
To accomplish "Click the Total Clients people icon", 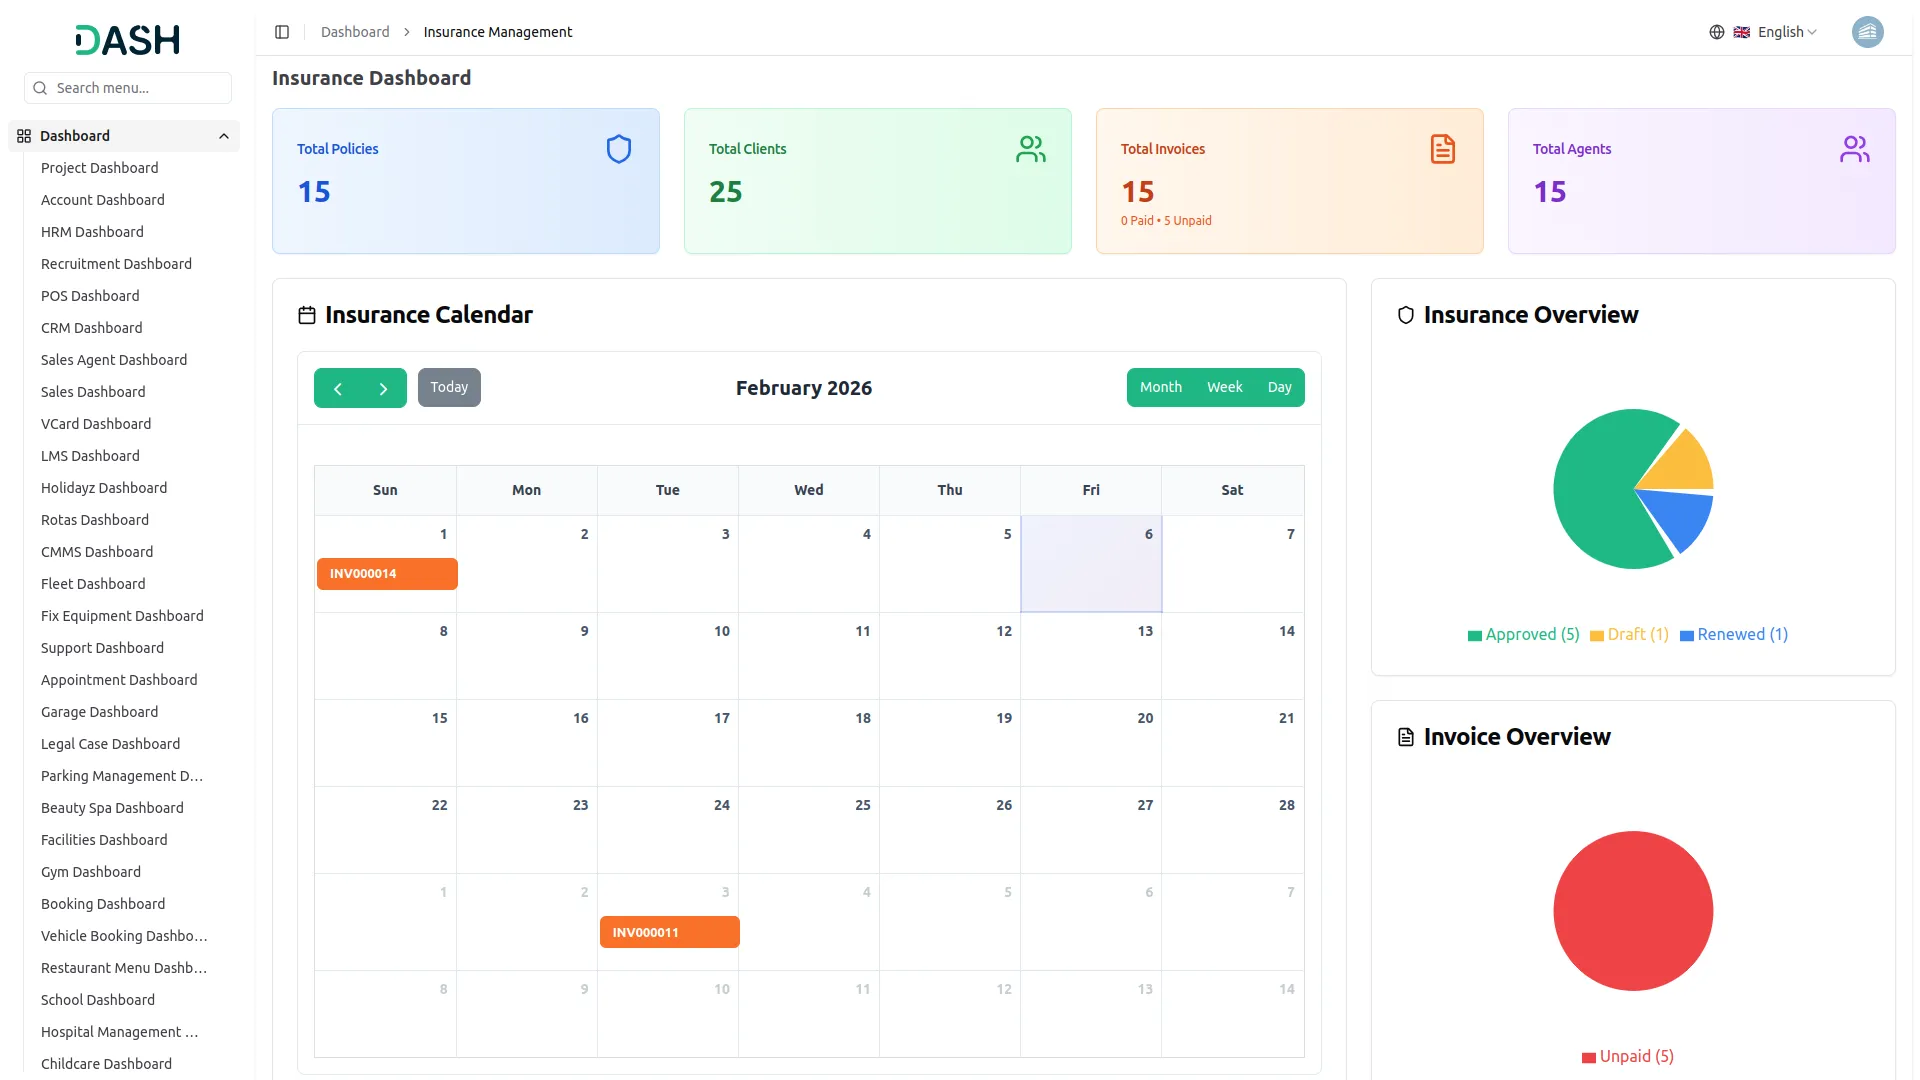I will pos(1030,149).
